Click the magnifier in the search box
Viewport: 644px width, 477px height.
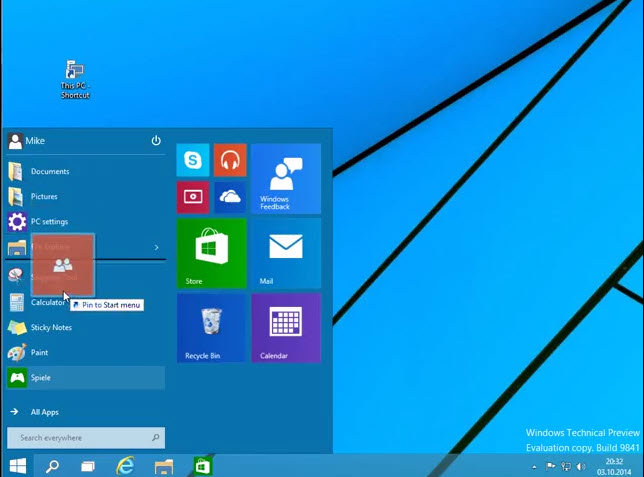click(x=156, y=438)
